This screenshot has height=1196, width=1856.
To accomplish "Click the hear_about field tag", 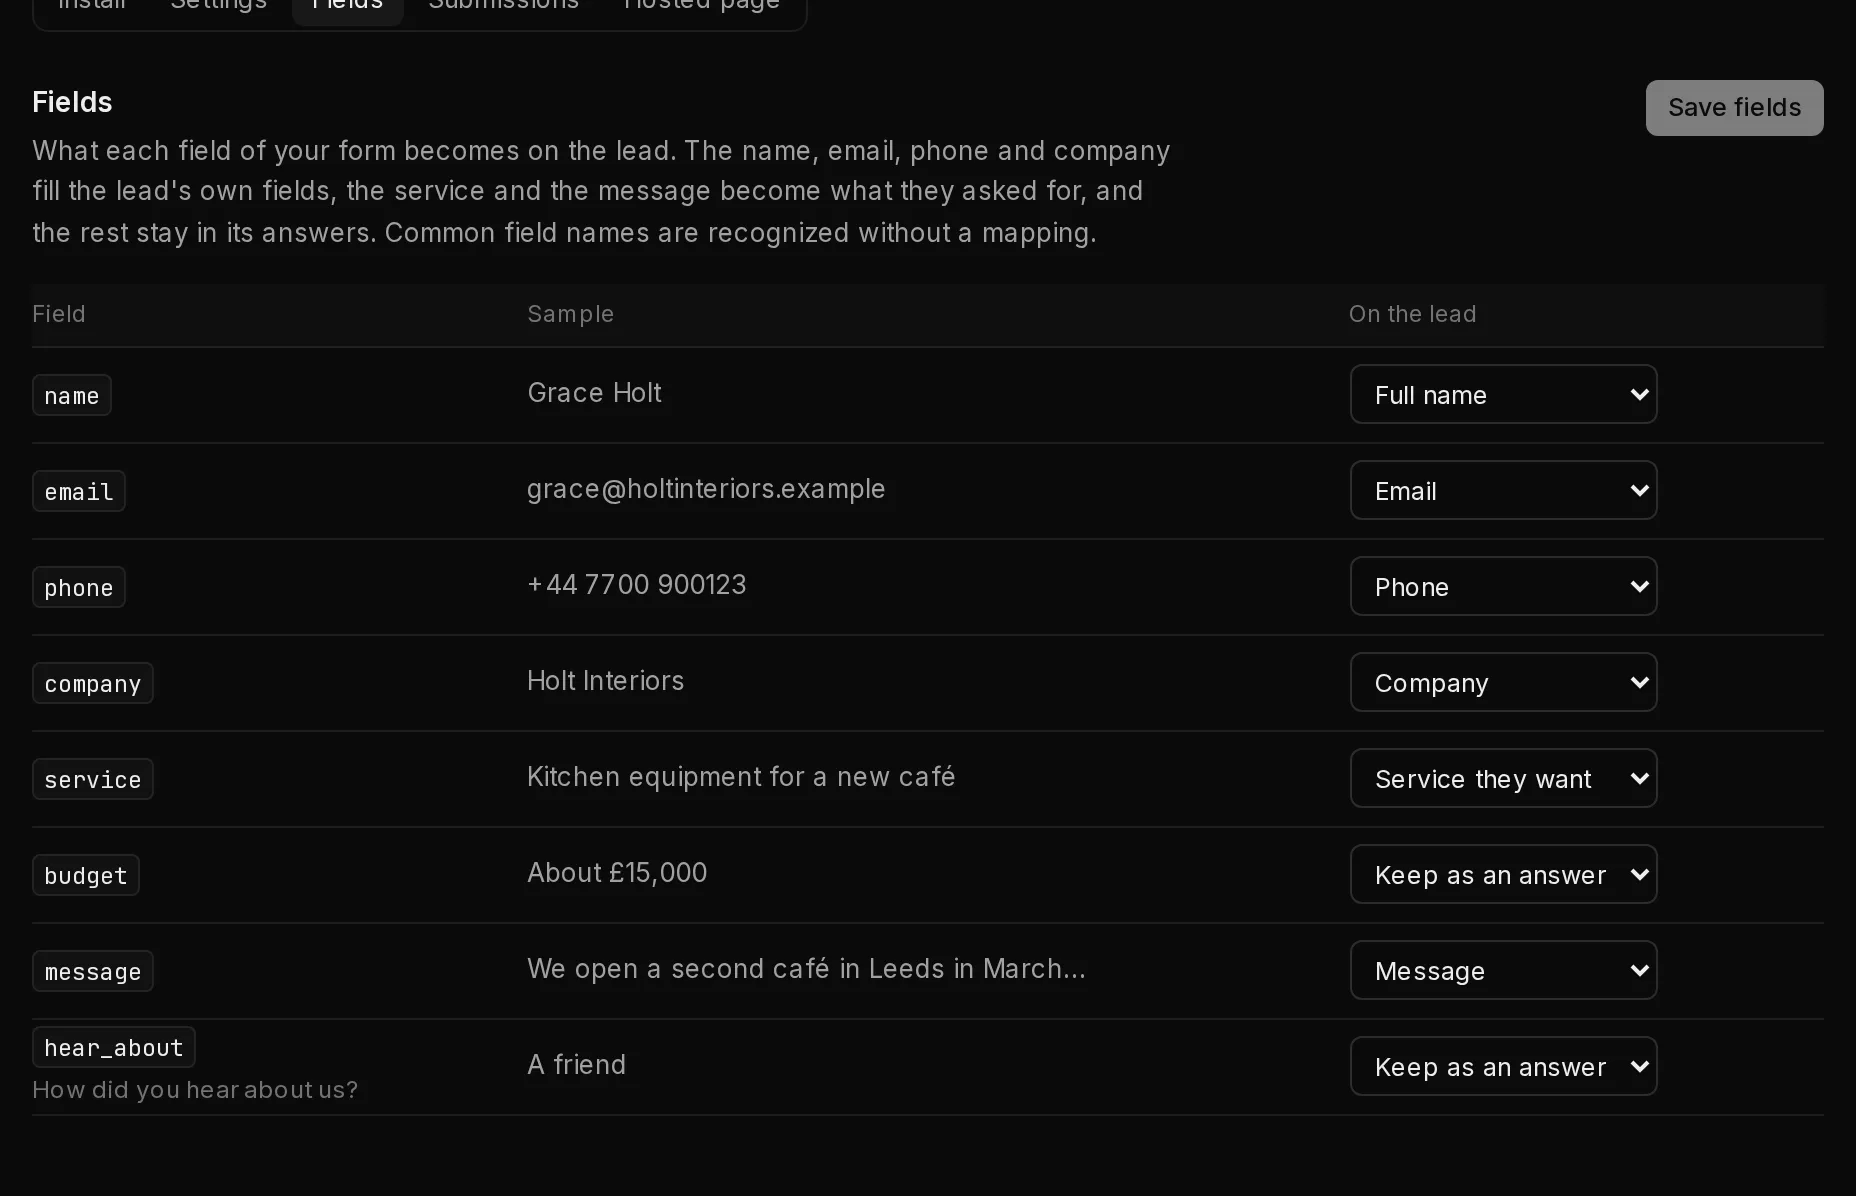I will pos(114,1047).
